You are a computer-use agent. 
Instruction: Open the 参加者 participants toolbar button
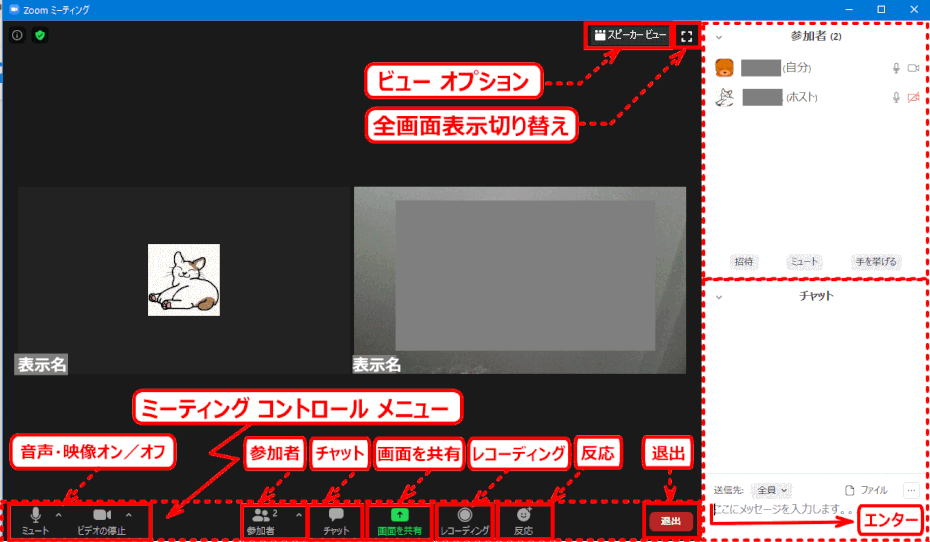click(262, 521)
